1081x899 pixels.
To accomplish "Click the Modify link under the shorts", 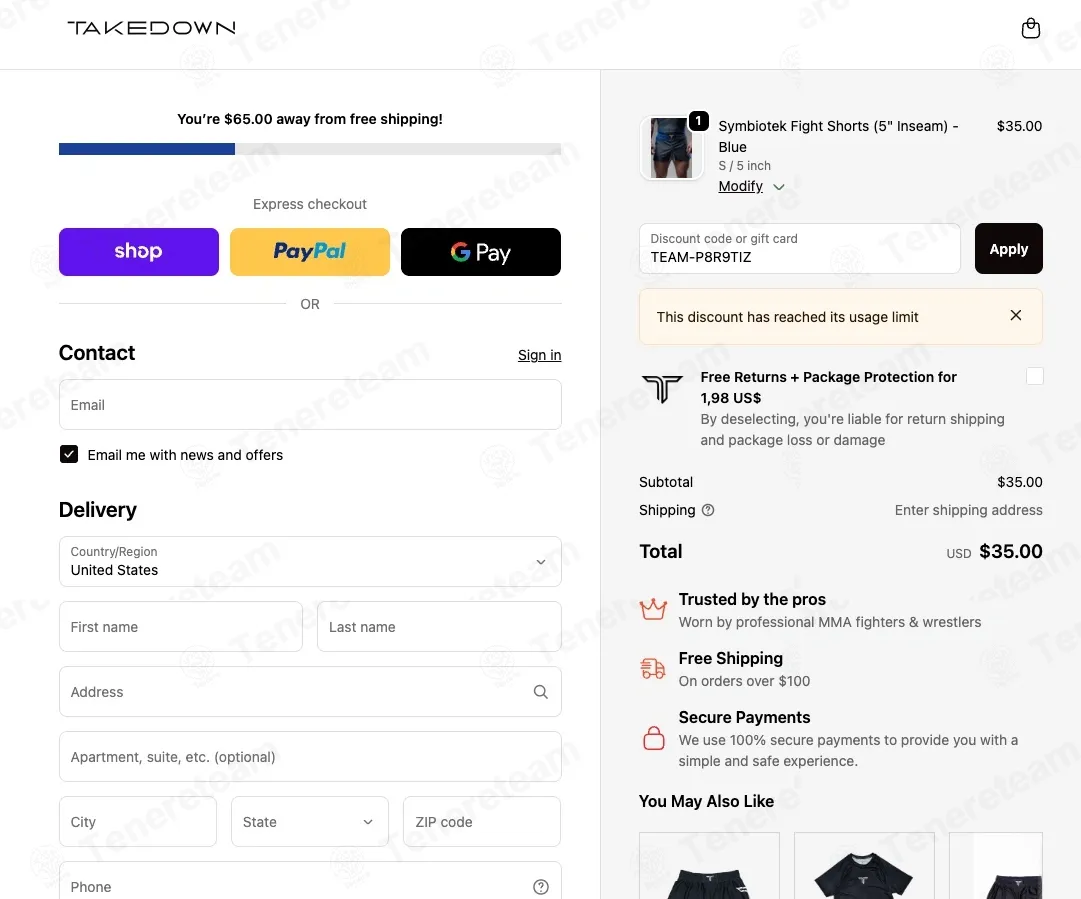I will (x=740, y=186).
